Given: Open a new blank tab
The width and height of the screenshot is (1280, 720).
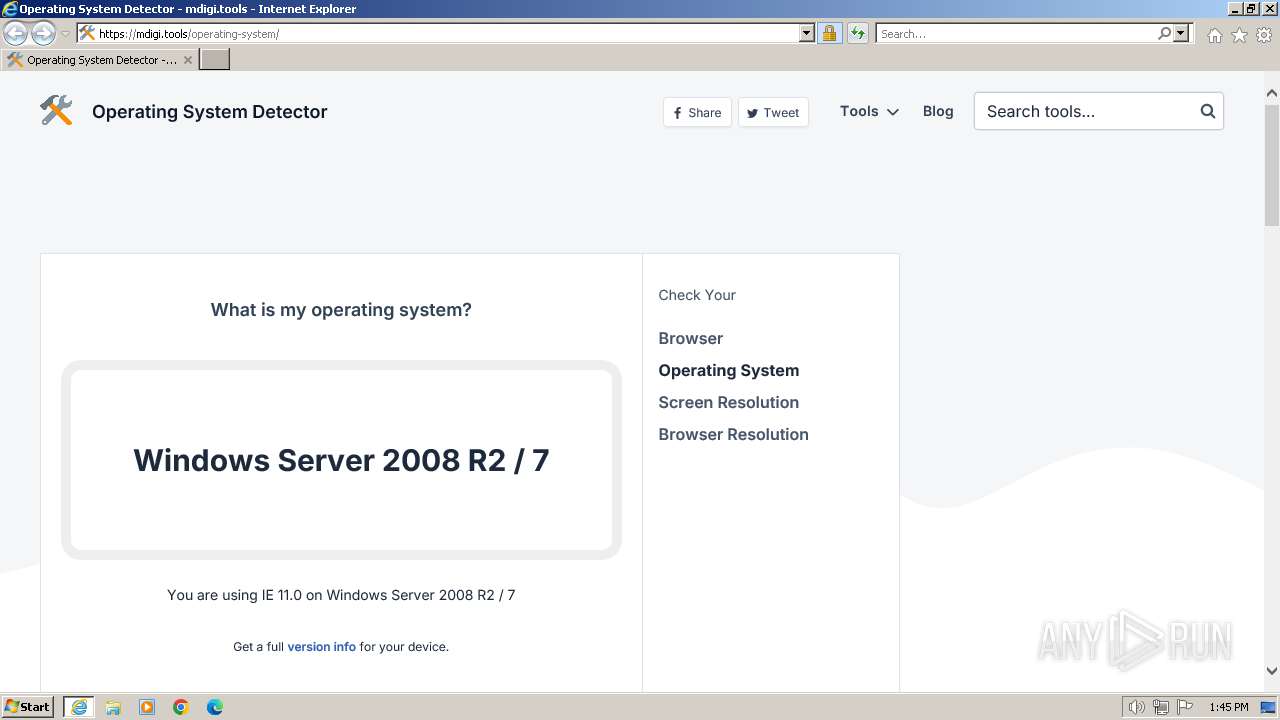Looking at the screenshot, I should coord(215,60).
